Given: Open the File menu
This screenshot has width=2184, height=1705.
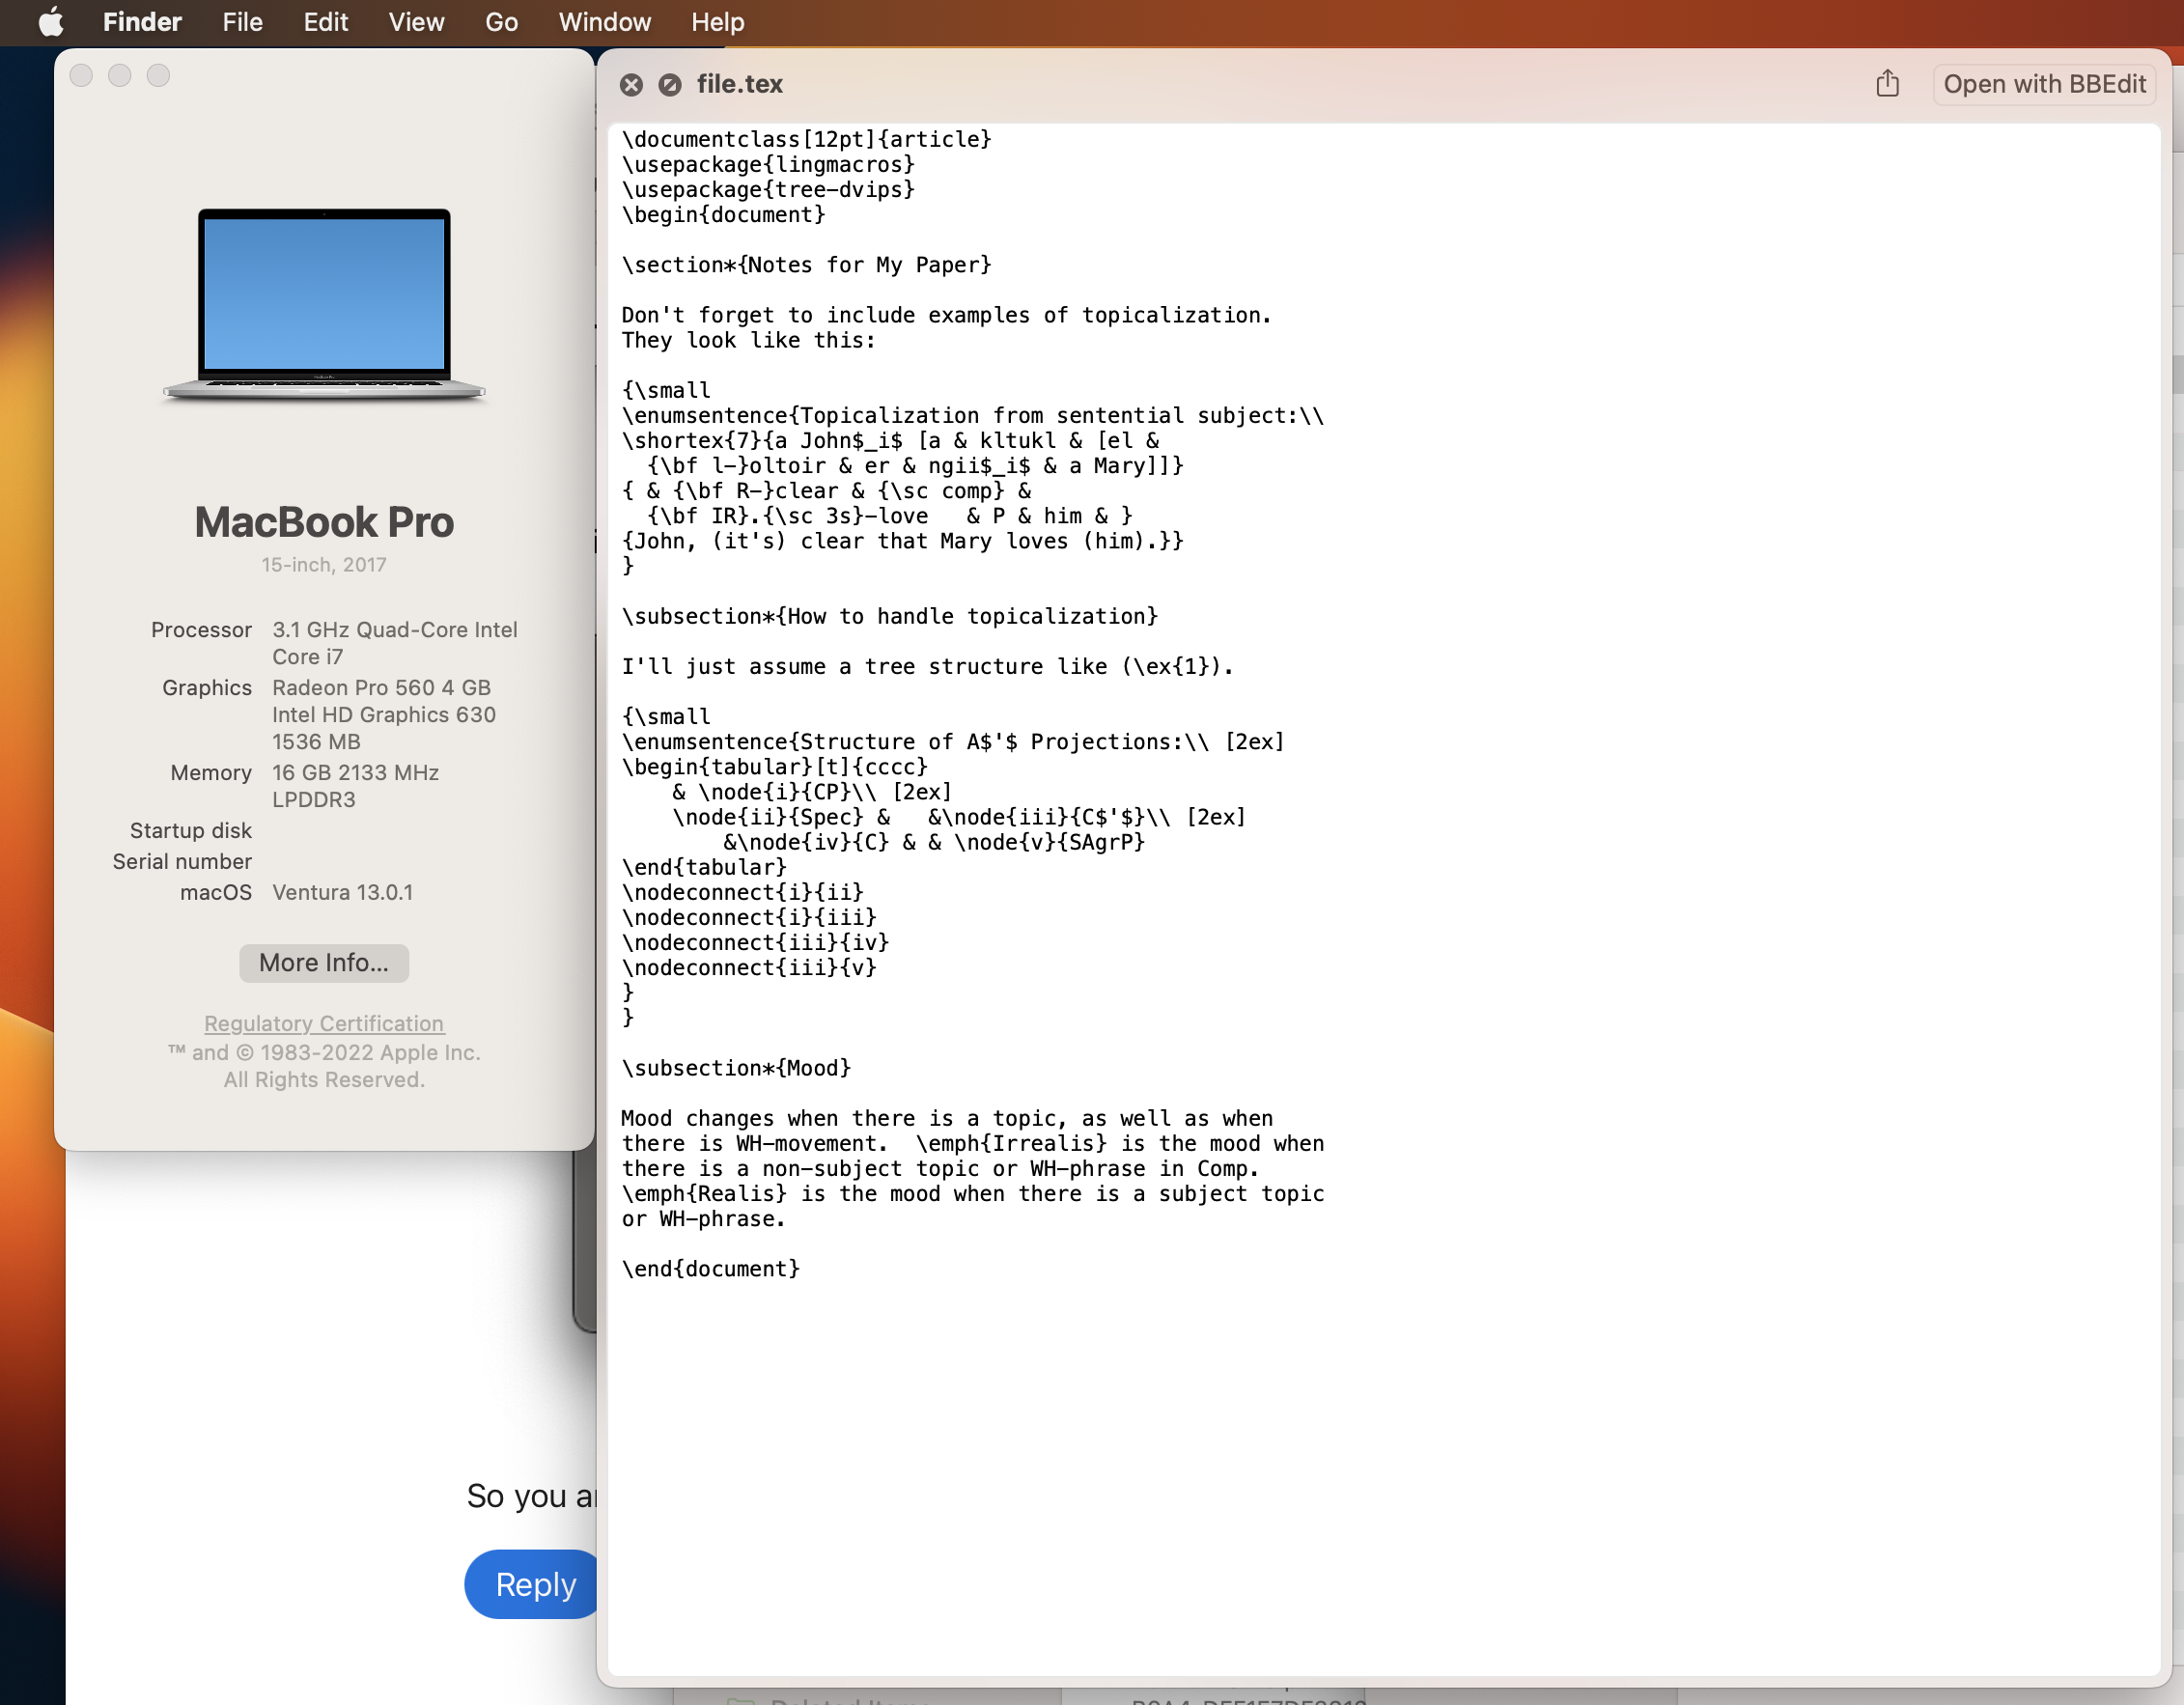Looking at the screenshot, I should pyautogui.click(x=242, y=21).
